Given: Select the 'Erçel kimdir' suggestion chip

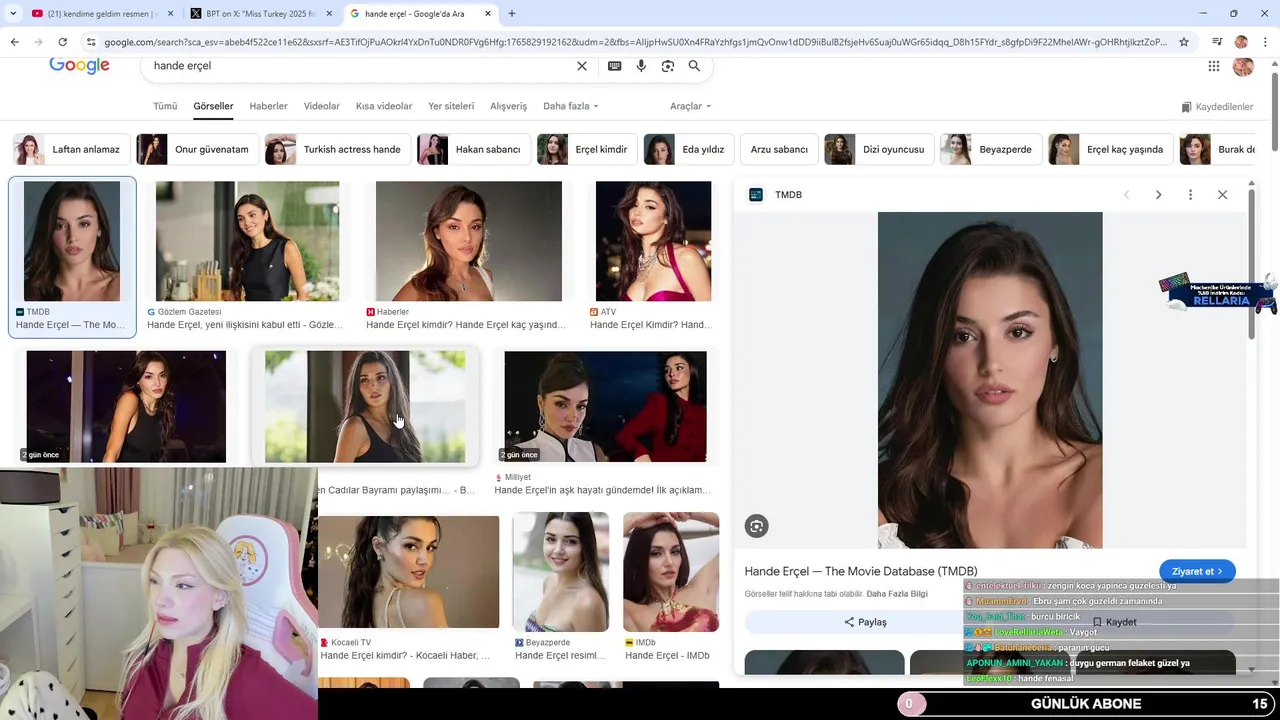Looking at the screenshot, I should 587,149.
